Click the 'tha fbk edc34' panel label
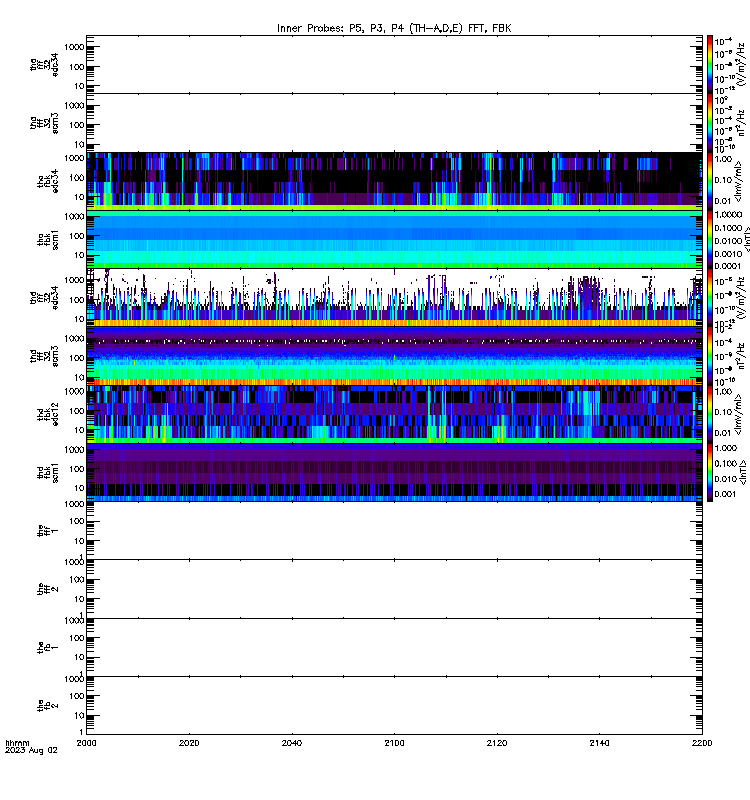The height and width of the screenshot is (800, 750). 47,181
